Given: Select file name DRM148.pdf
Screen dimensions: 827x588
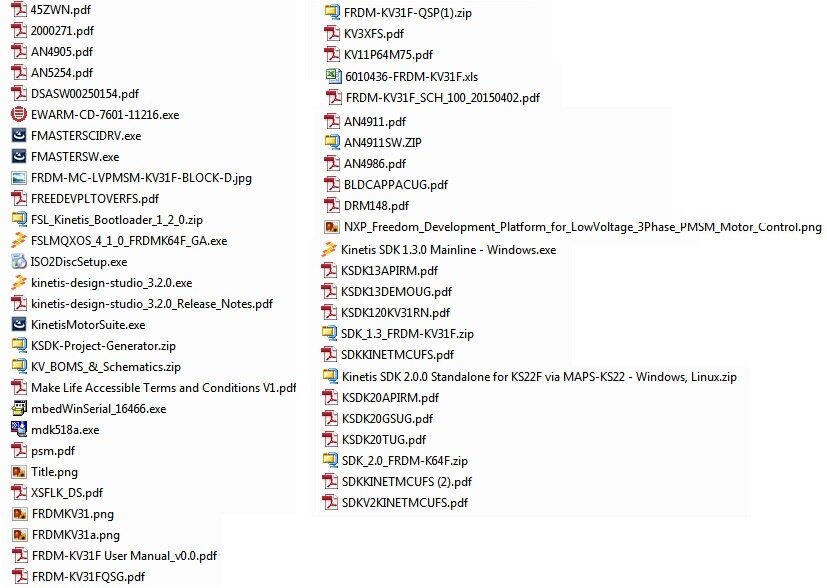Looking at the screenshot, I should pyautogui.click(x=377, y=206).
